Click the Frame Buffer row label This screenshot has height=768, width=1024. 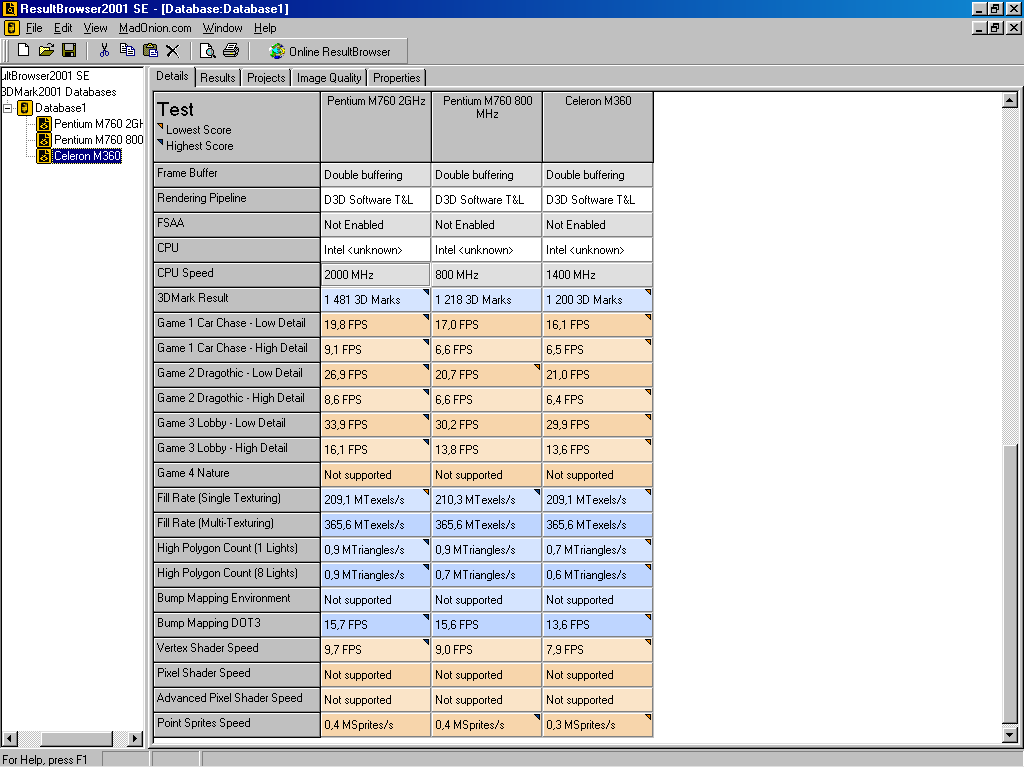[236, 174]
